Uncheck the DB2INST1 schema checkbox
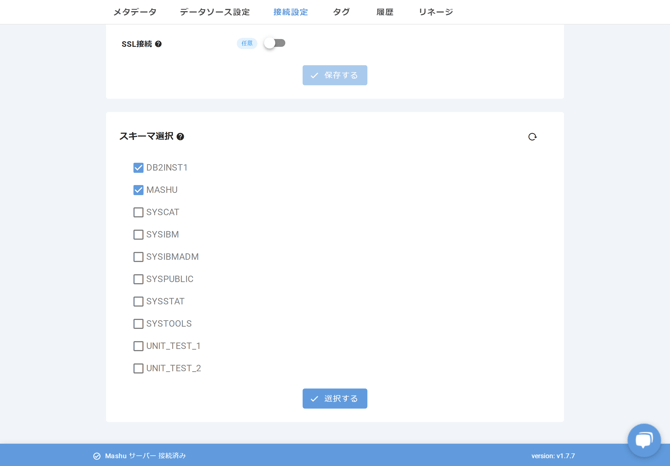Viewport: 670px width, 466px height. (138, 168)
